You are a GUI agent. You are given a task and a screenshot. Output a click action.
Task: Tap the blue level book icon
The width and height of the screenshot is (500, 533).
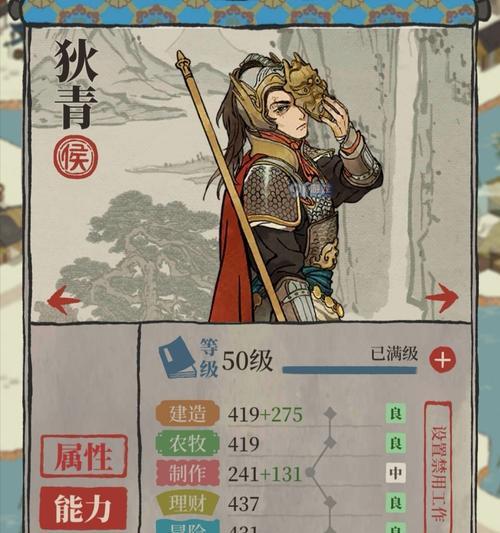(x=178, y=358)
